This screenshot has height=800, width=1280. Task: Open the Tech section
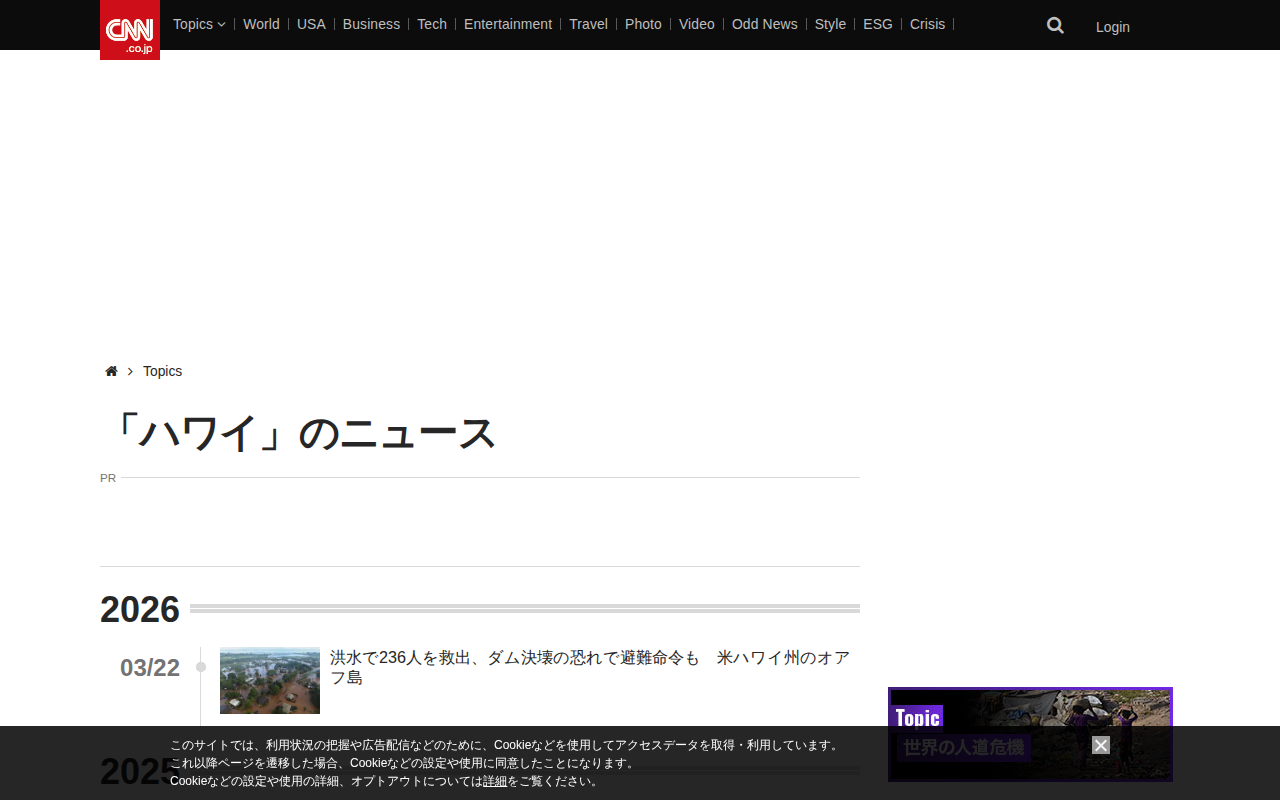pos(432,24)
